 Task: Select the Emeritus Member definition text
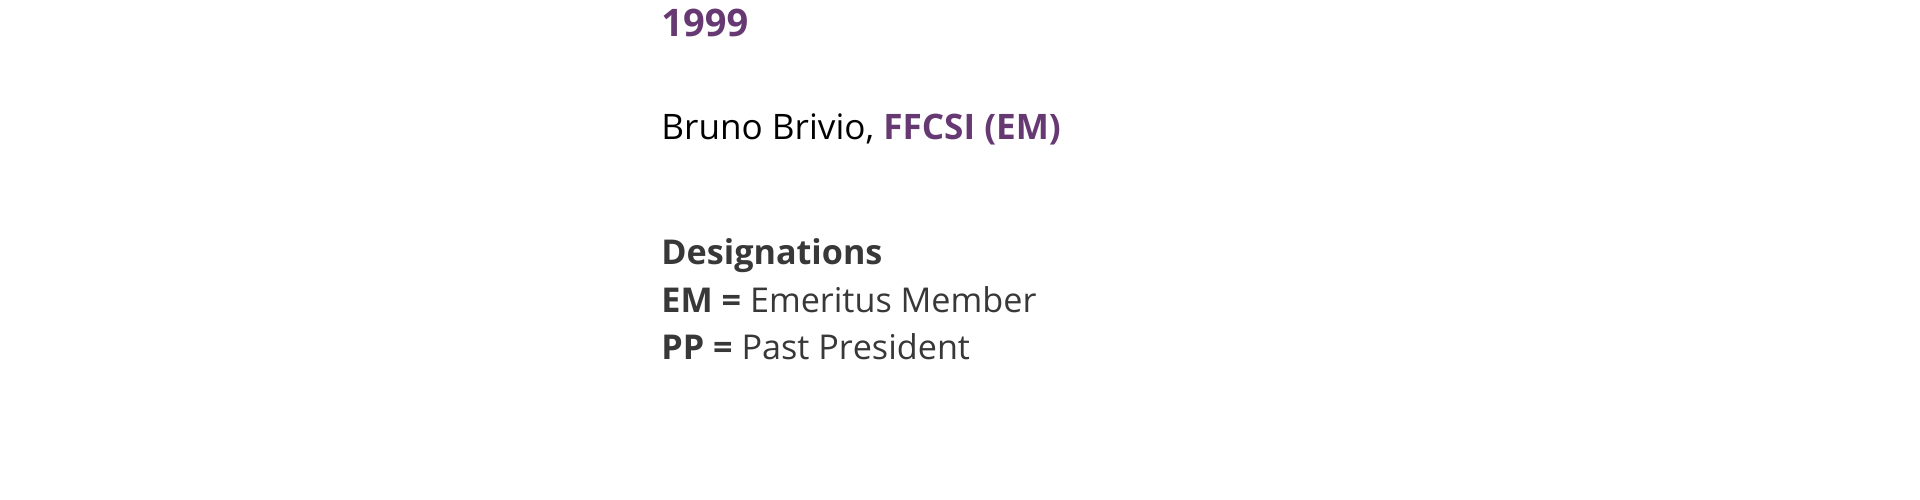point(892,300)
